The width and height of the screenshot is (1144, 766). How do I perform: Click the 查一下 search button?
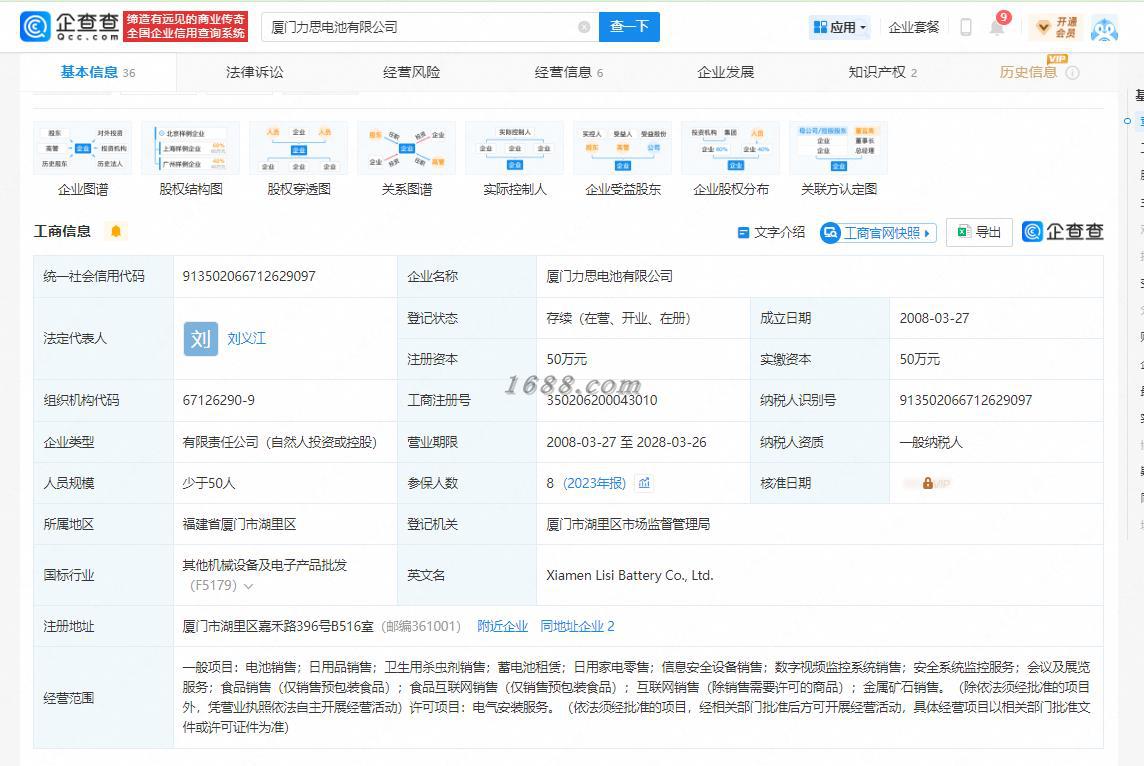629,27
